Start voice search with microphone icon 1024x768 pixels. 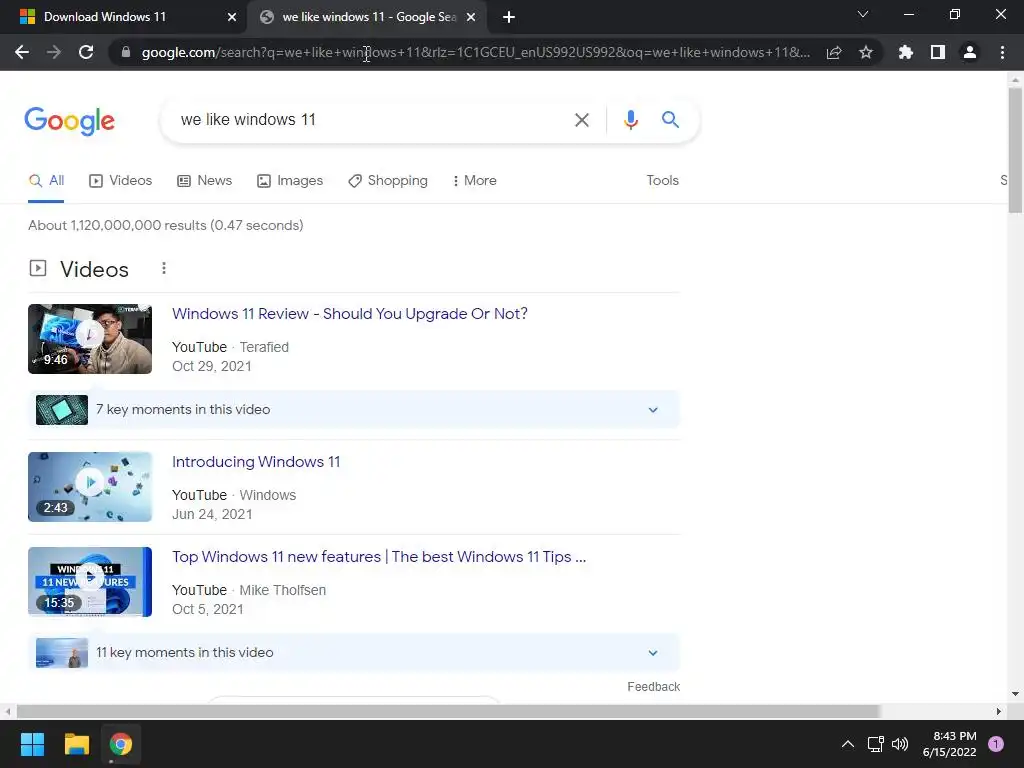tap(630, 120)
